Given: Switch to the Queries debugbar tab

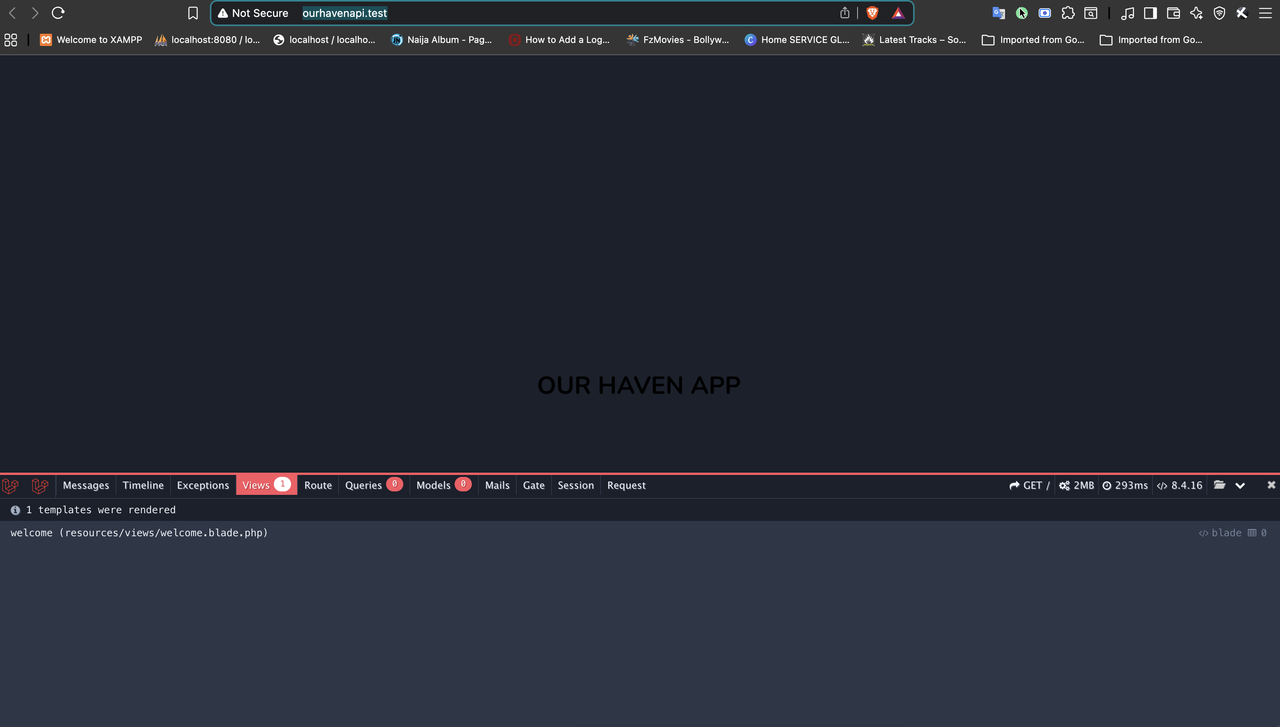Looking at the screenshot, I should [x=373, y=486].
